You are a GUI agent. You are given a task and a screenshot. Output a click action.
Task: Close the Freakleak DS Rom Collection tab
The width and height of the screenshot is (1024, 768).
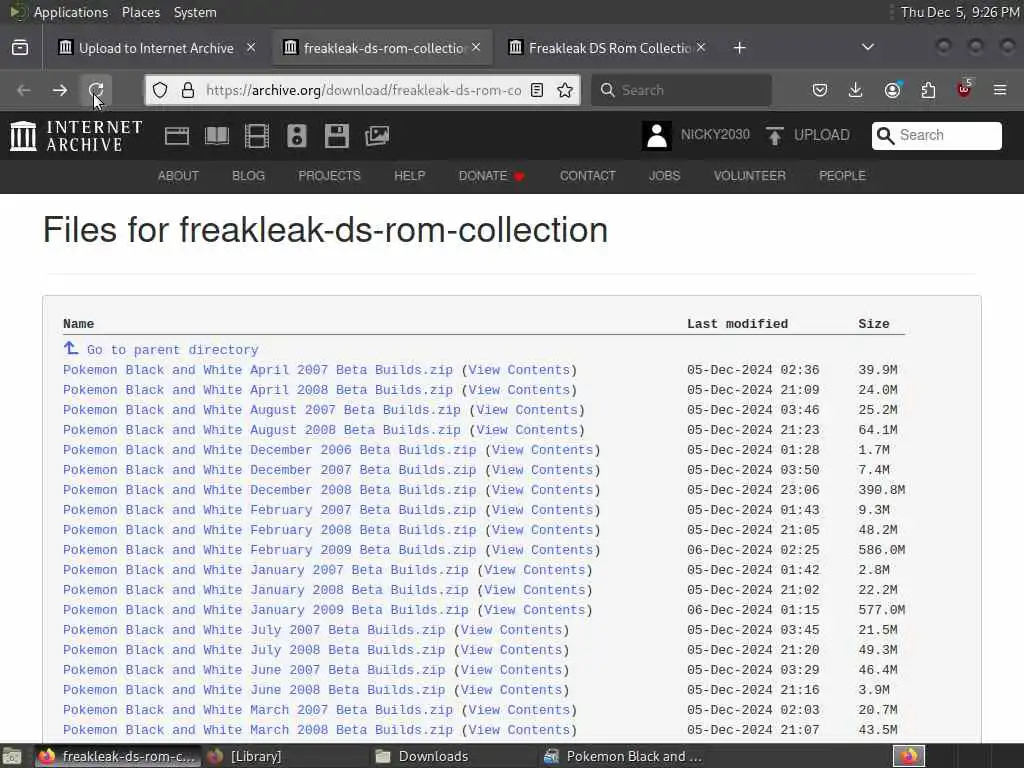(701, 47)
